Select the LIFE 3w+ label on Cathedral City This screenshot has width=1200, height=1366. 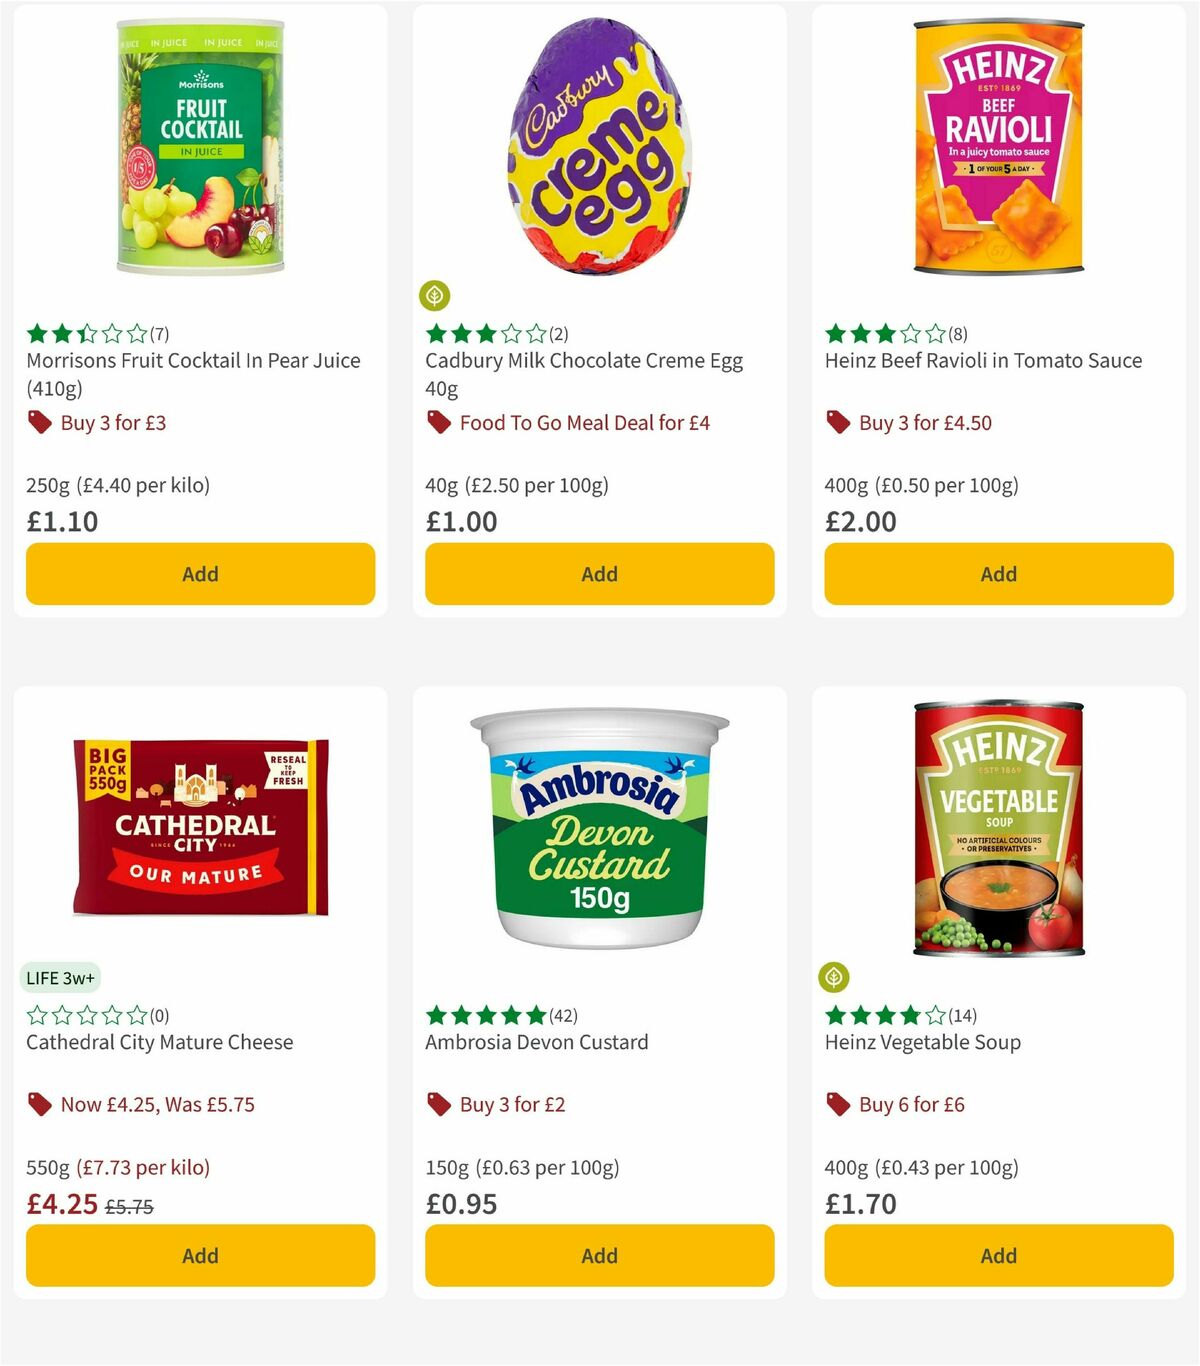click(60, 977)
